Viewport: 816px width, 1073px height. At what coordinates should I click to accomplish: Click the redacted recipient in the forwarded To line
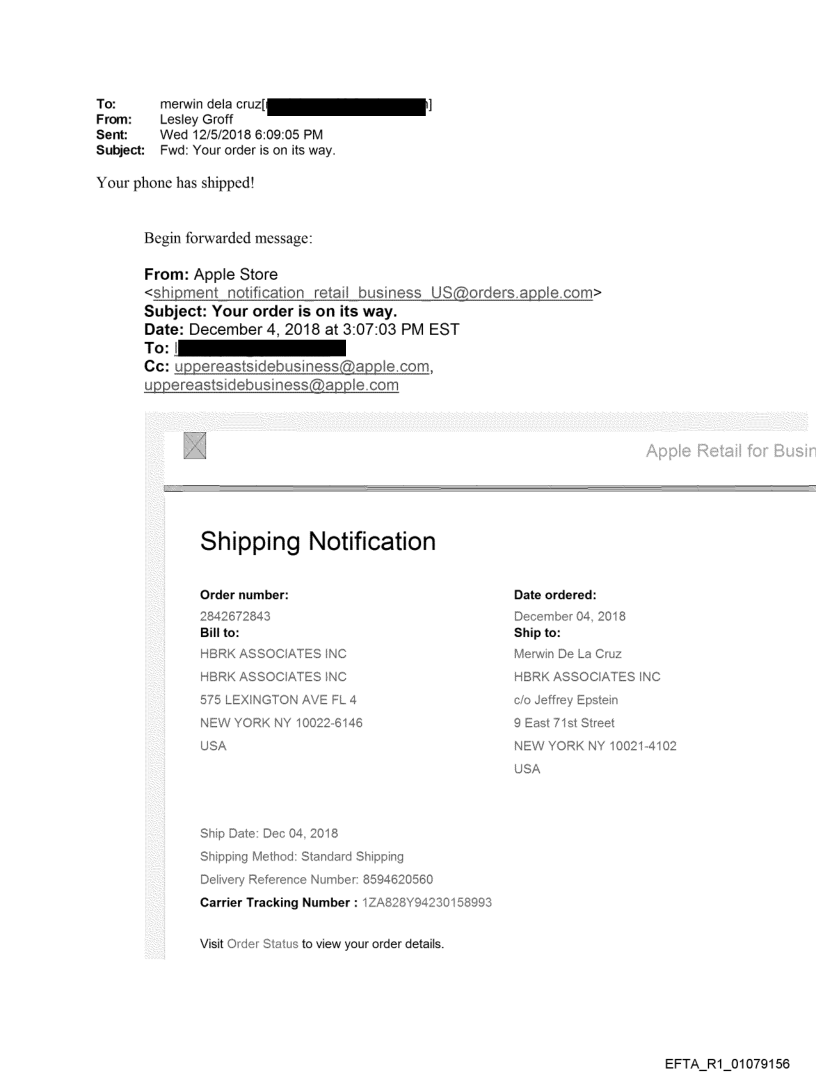(262, 348)
